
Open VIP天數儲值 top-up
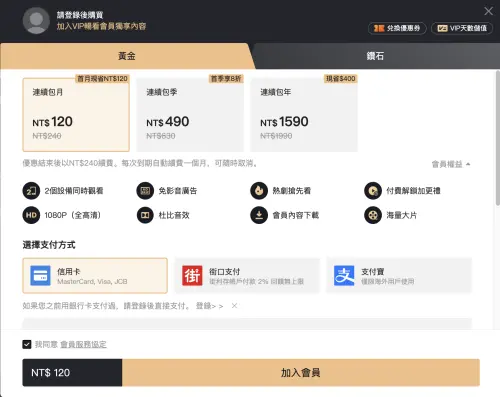coord(462,28)
